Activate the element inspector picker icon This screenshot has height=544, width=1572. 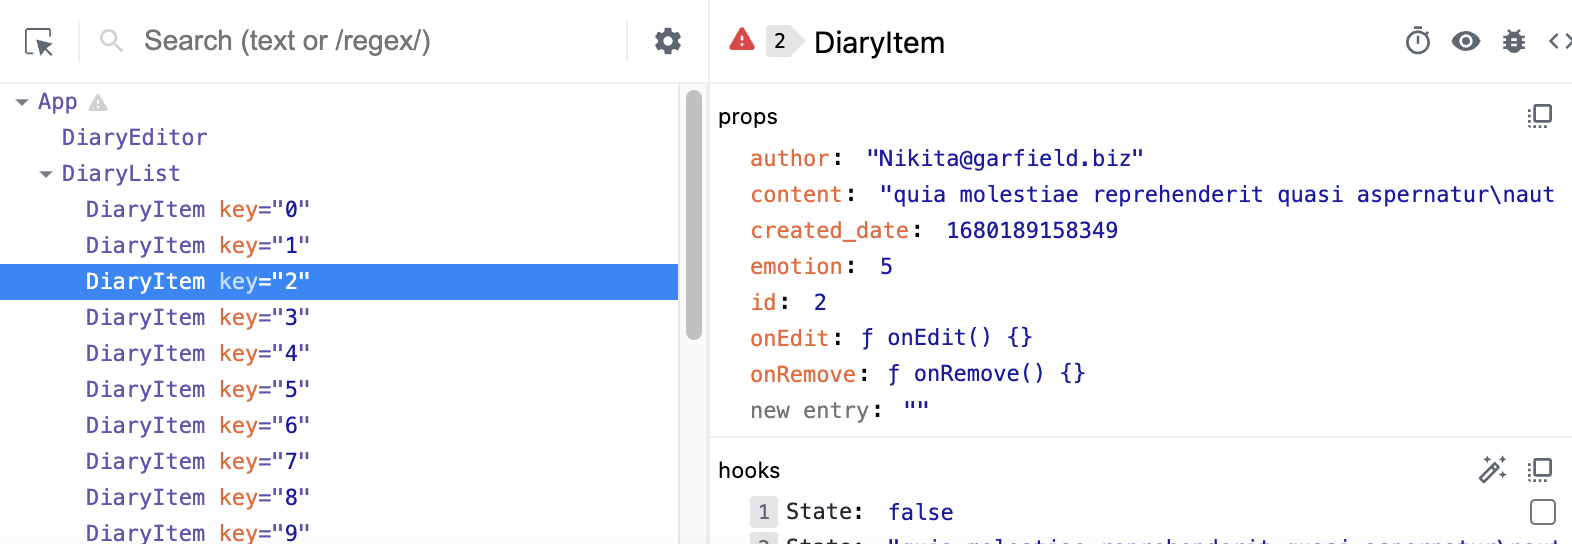(39, 41)
